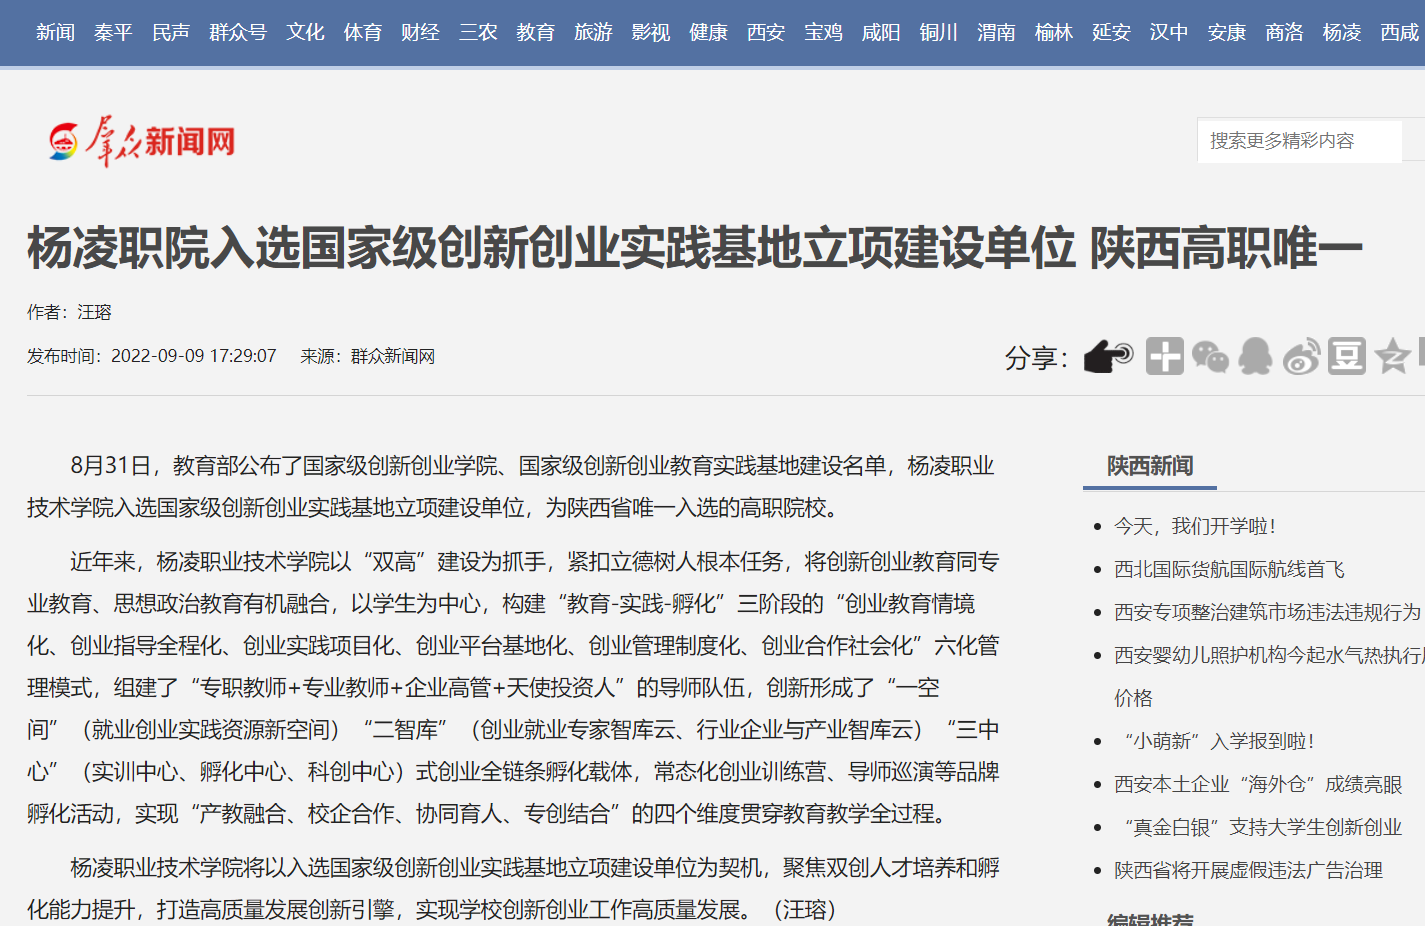Open 西安本土企业“海外仓”成绩亮眼 link
The height and width of the screenshot is (926, 1425).
(1258, 784)
